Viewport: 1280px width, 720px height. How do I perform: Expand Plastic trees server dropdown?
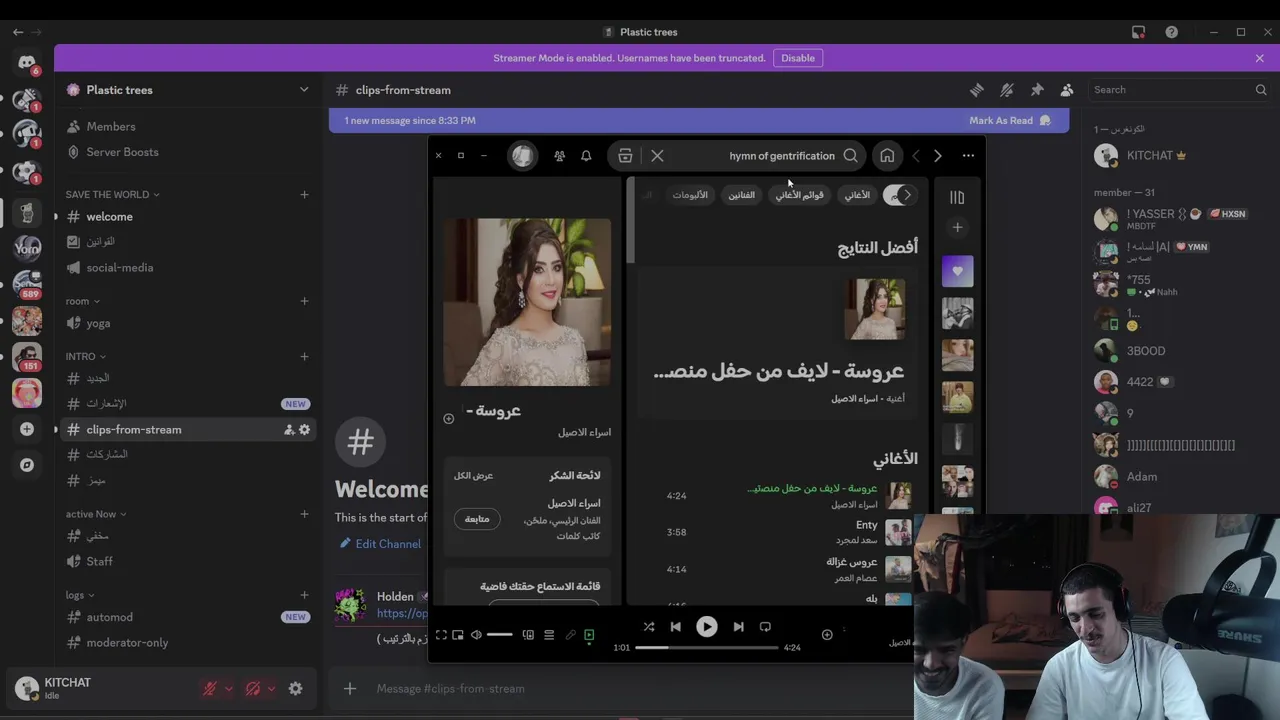pos(304,90)
